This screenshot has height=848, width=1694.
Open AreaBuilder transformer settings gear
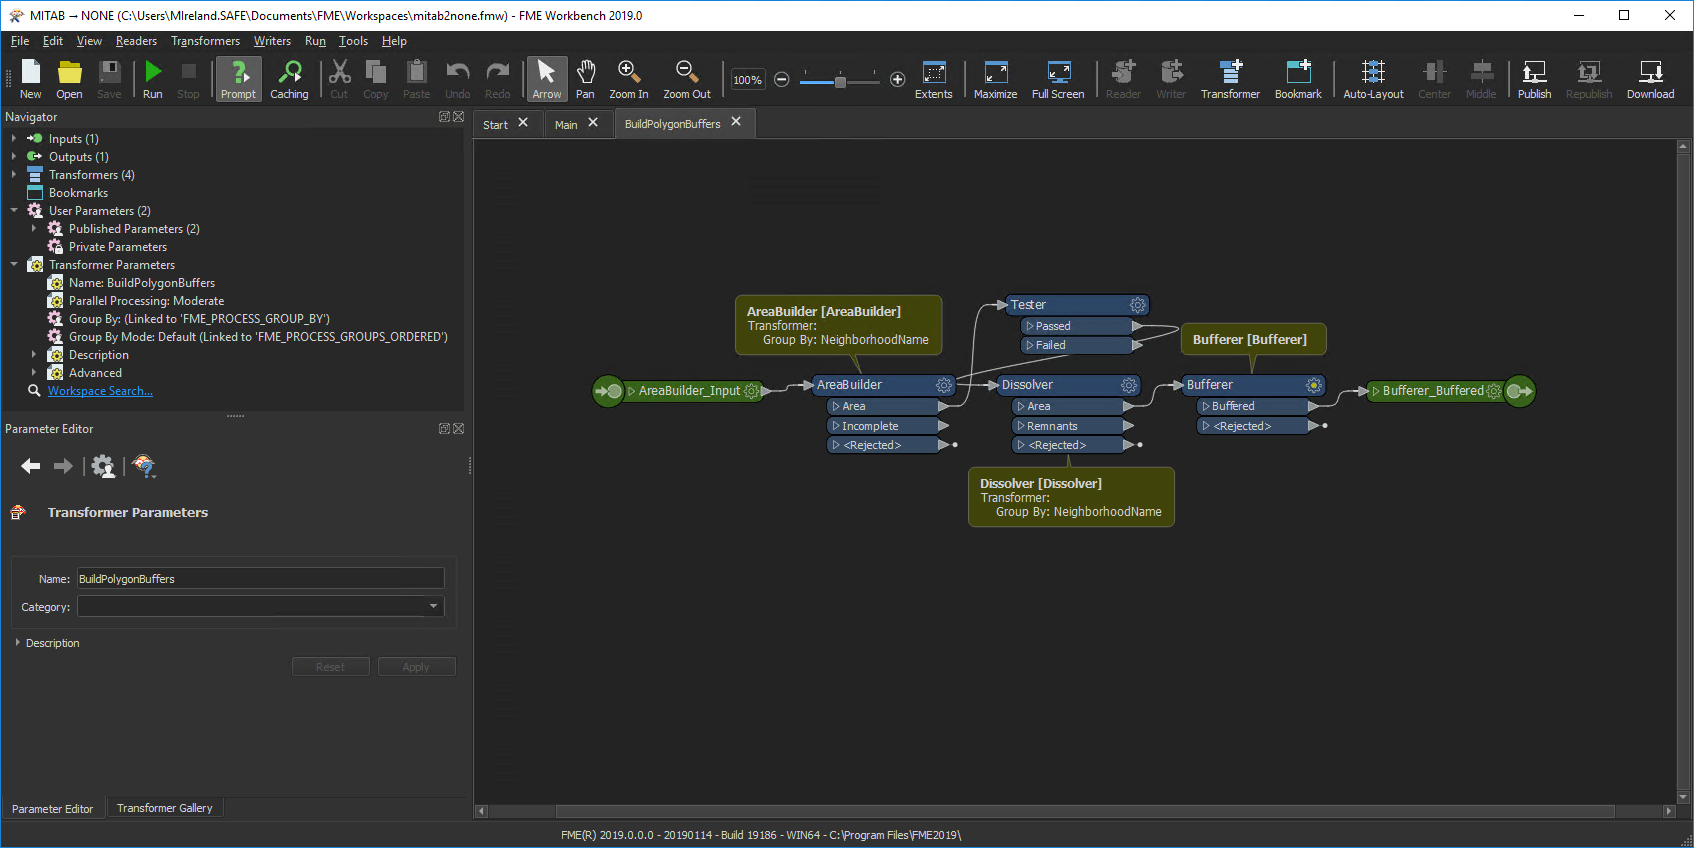943,385
